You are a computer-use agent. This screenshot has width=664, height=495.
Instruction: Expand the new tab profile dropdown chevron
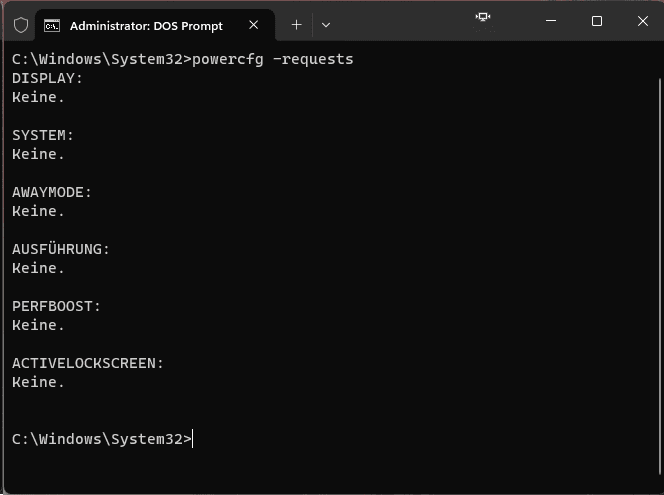[326, 25]
